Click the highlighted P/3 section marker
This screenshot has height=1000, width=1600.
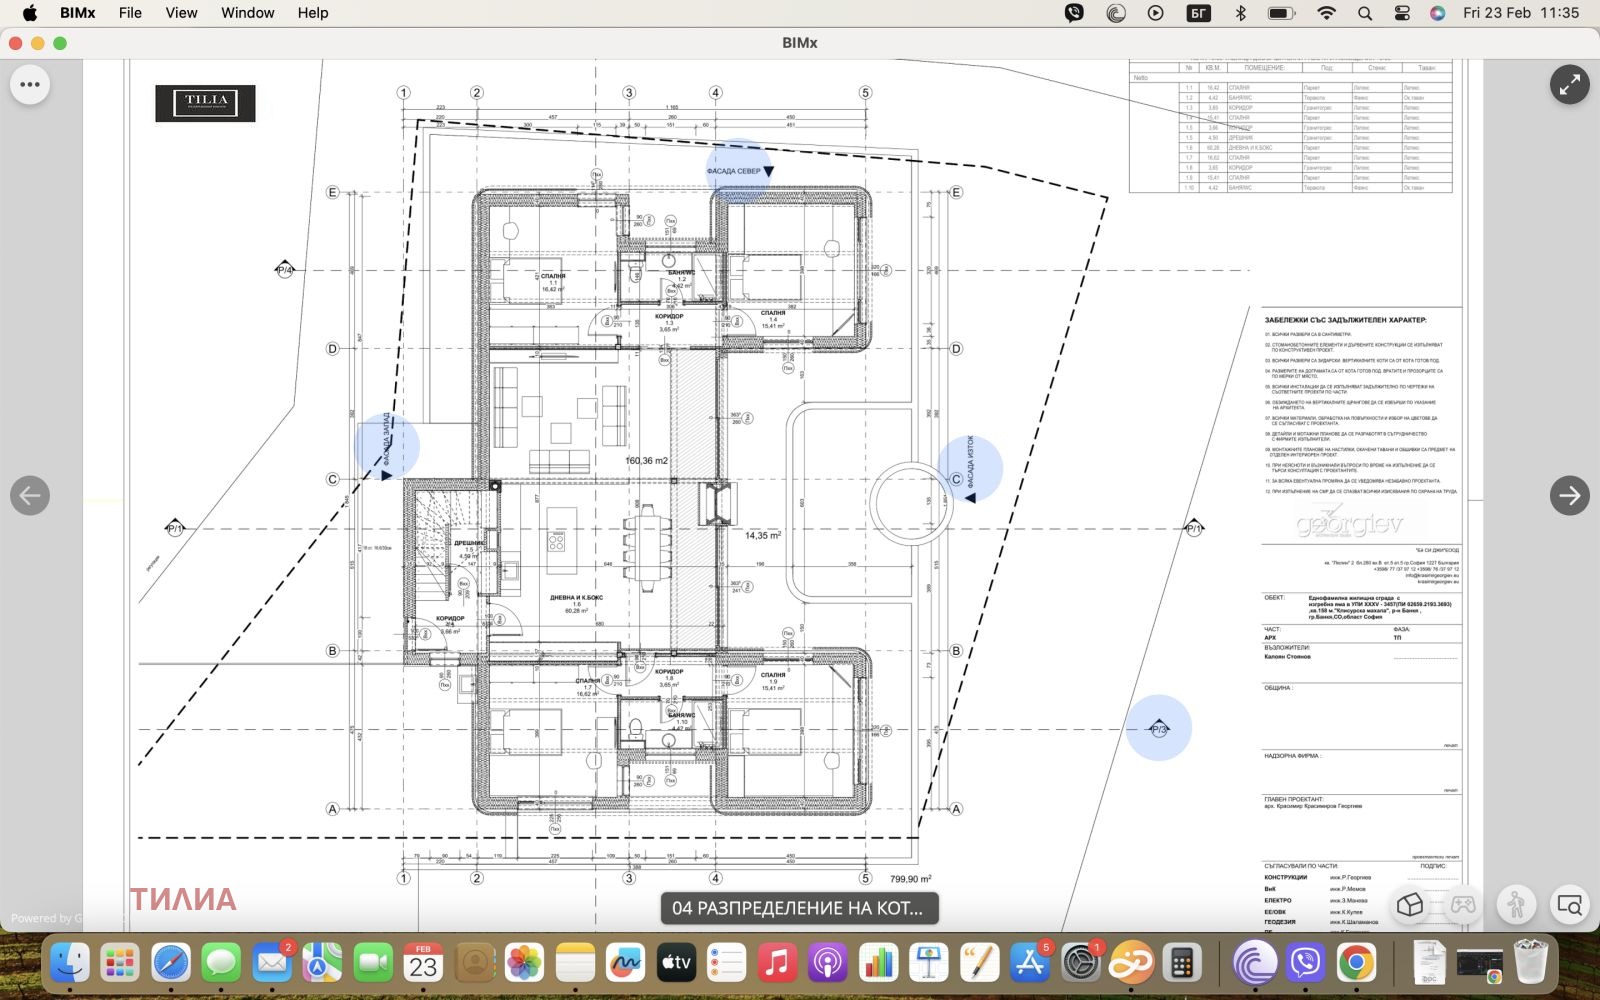1159,728
